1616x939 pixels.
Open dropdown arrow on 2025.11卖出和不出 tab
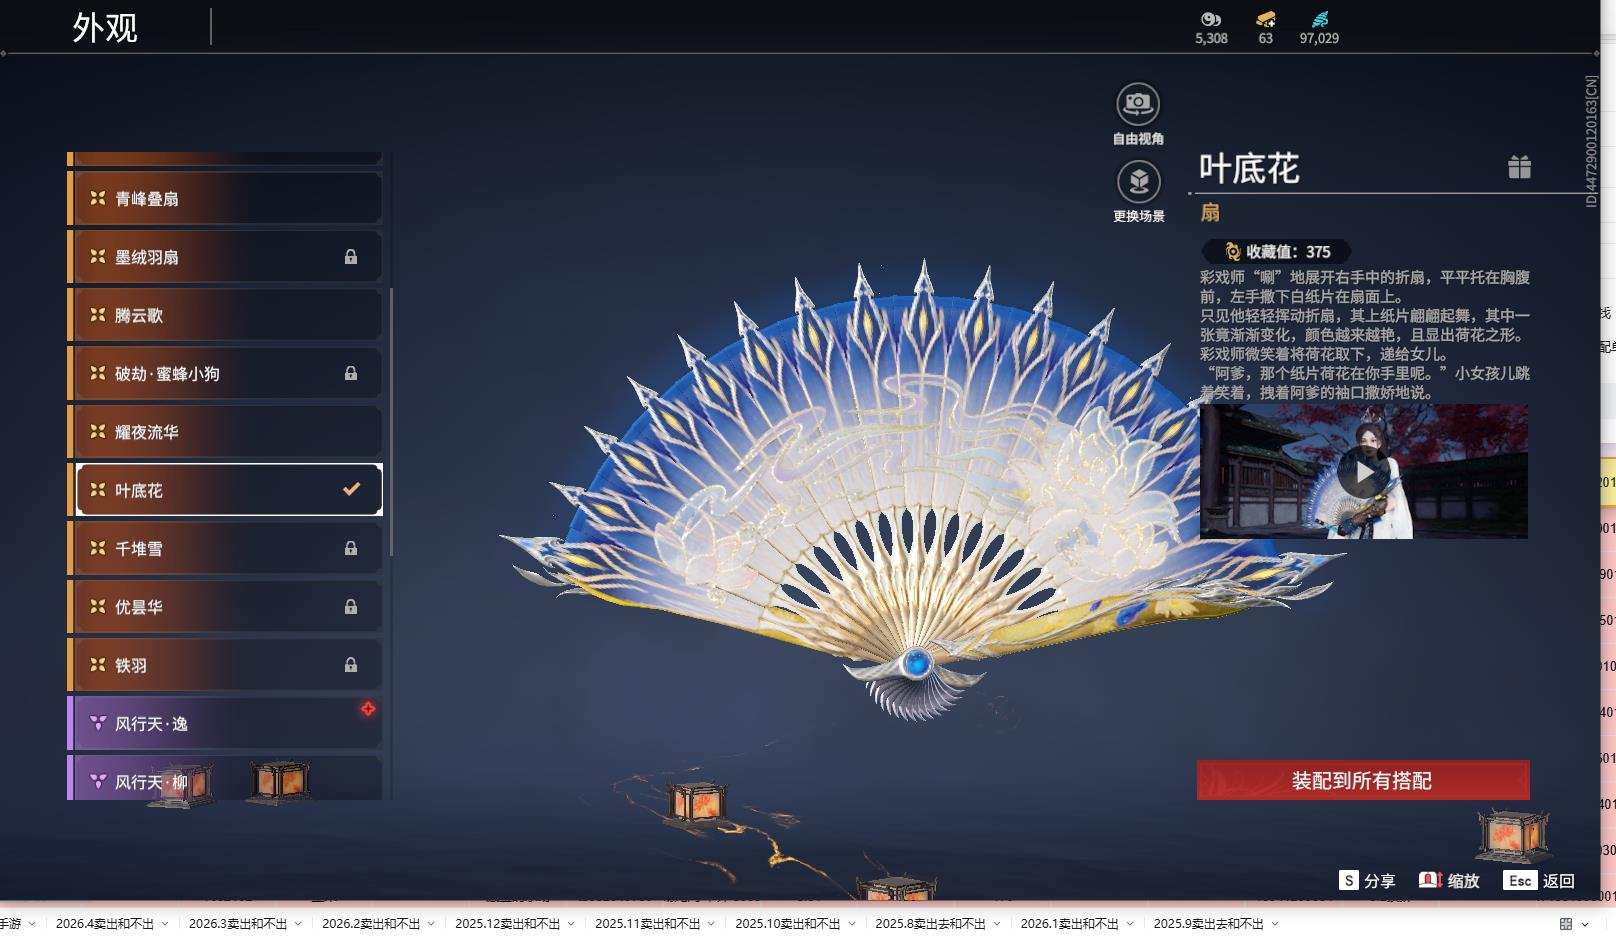pyautogui.click(x=712, y=925)
